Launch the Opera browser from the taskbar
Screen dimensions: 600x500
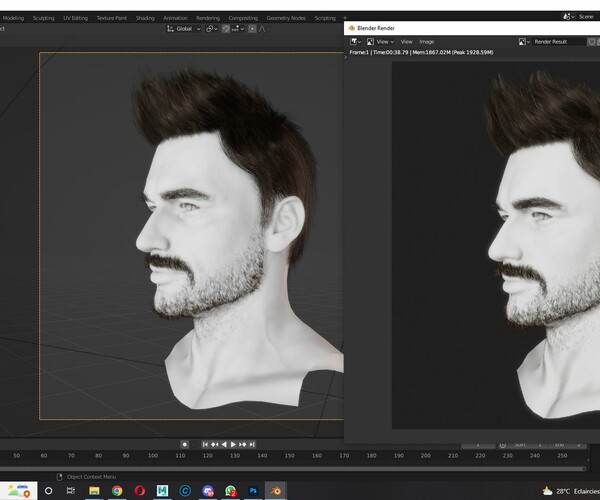[x=140, y=490]
